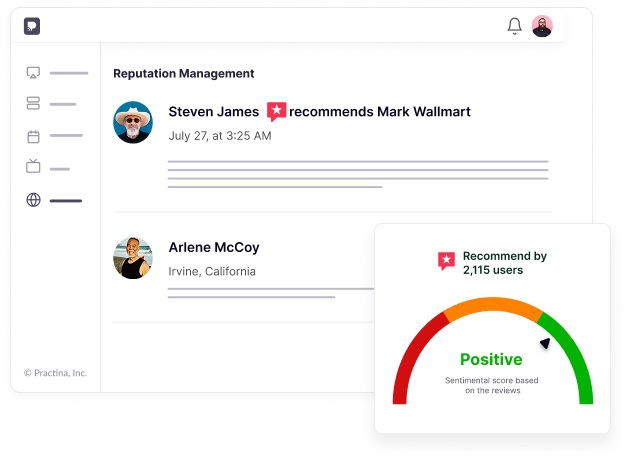Click 'Irvine, California' location text
This screenshot has width=628, height=460.
point(212,271)
